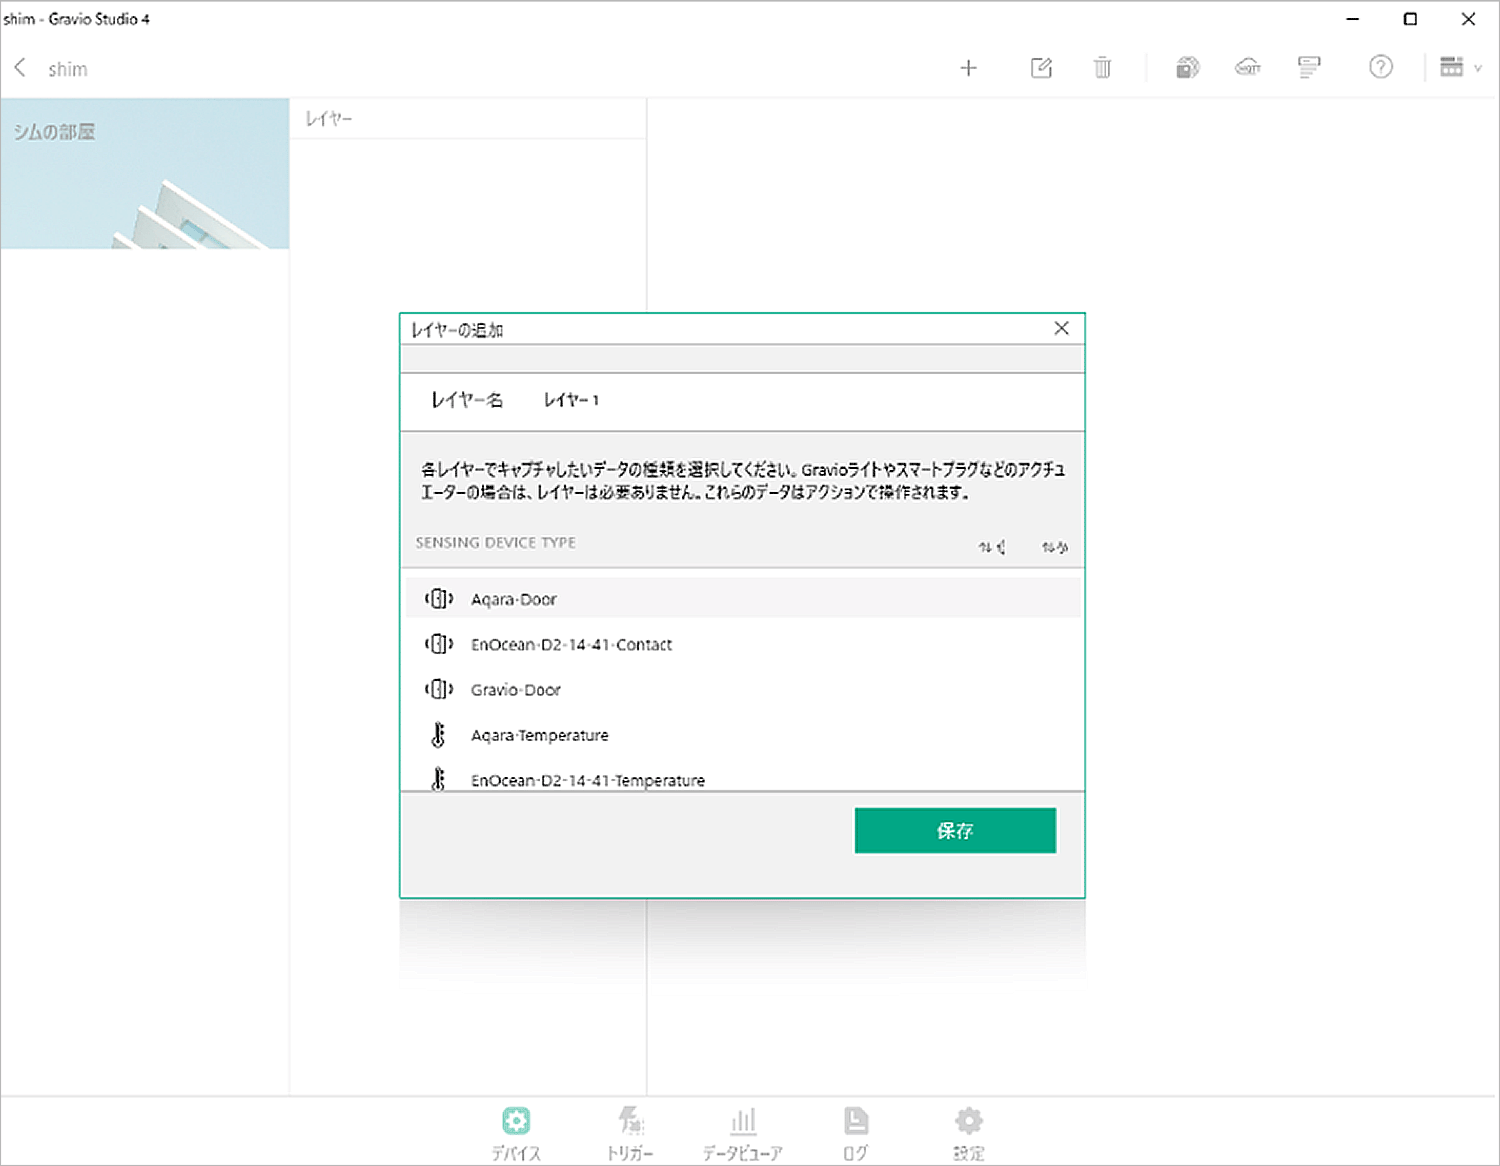Open the MQTT cloud icon
This screenshot has height=1166, width=1500.
coord(1248,68)
